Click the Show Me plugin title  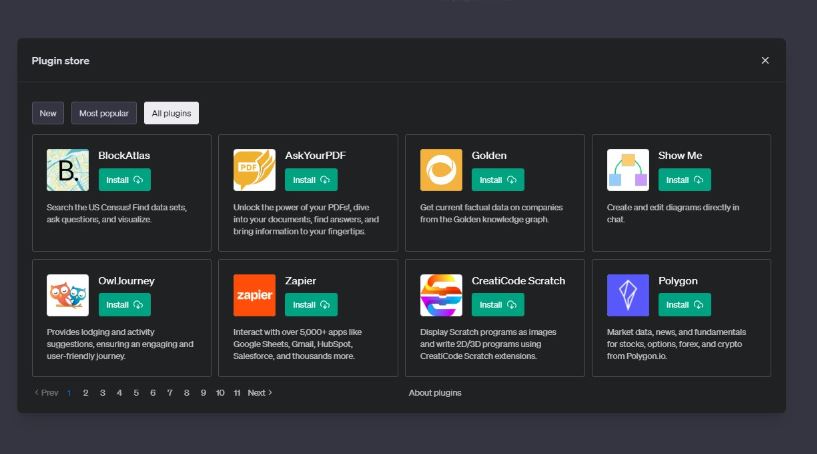click(x=680, y=155)
